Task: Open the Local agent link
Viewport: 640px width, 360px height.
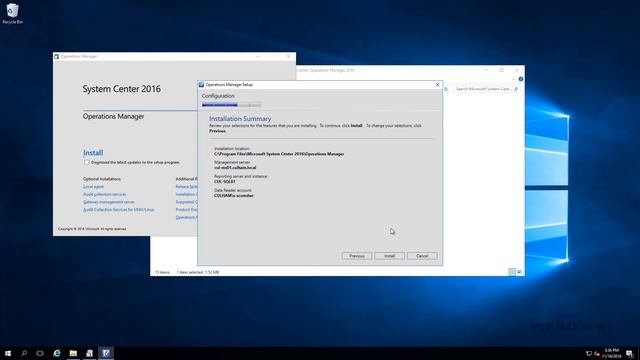Action: tap(93, 187)
